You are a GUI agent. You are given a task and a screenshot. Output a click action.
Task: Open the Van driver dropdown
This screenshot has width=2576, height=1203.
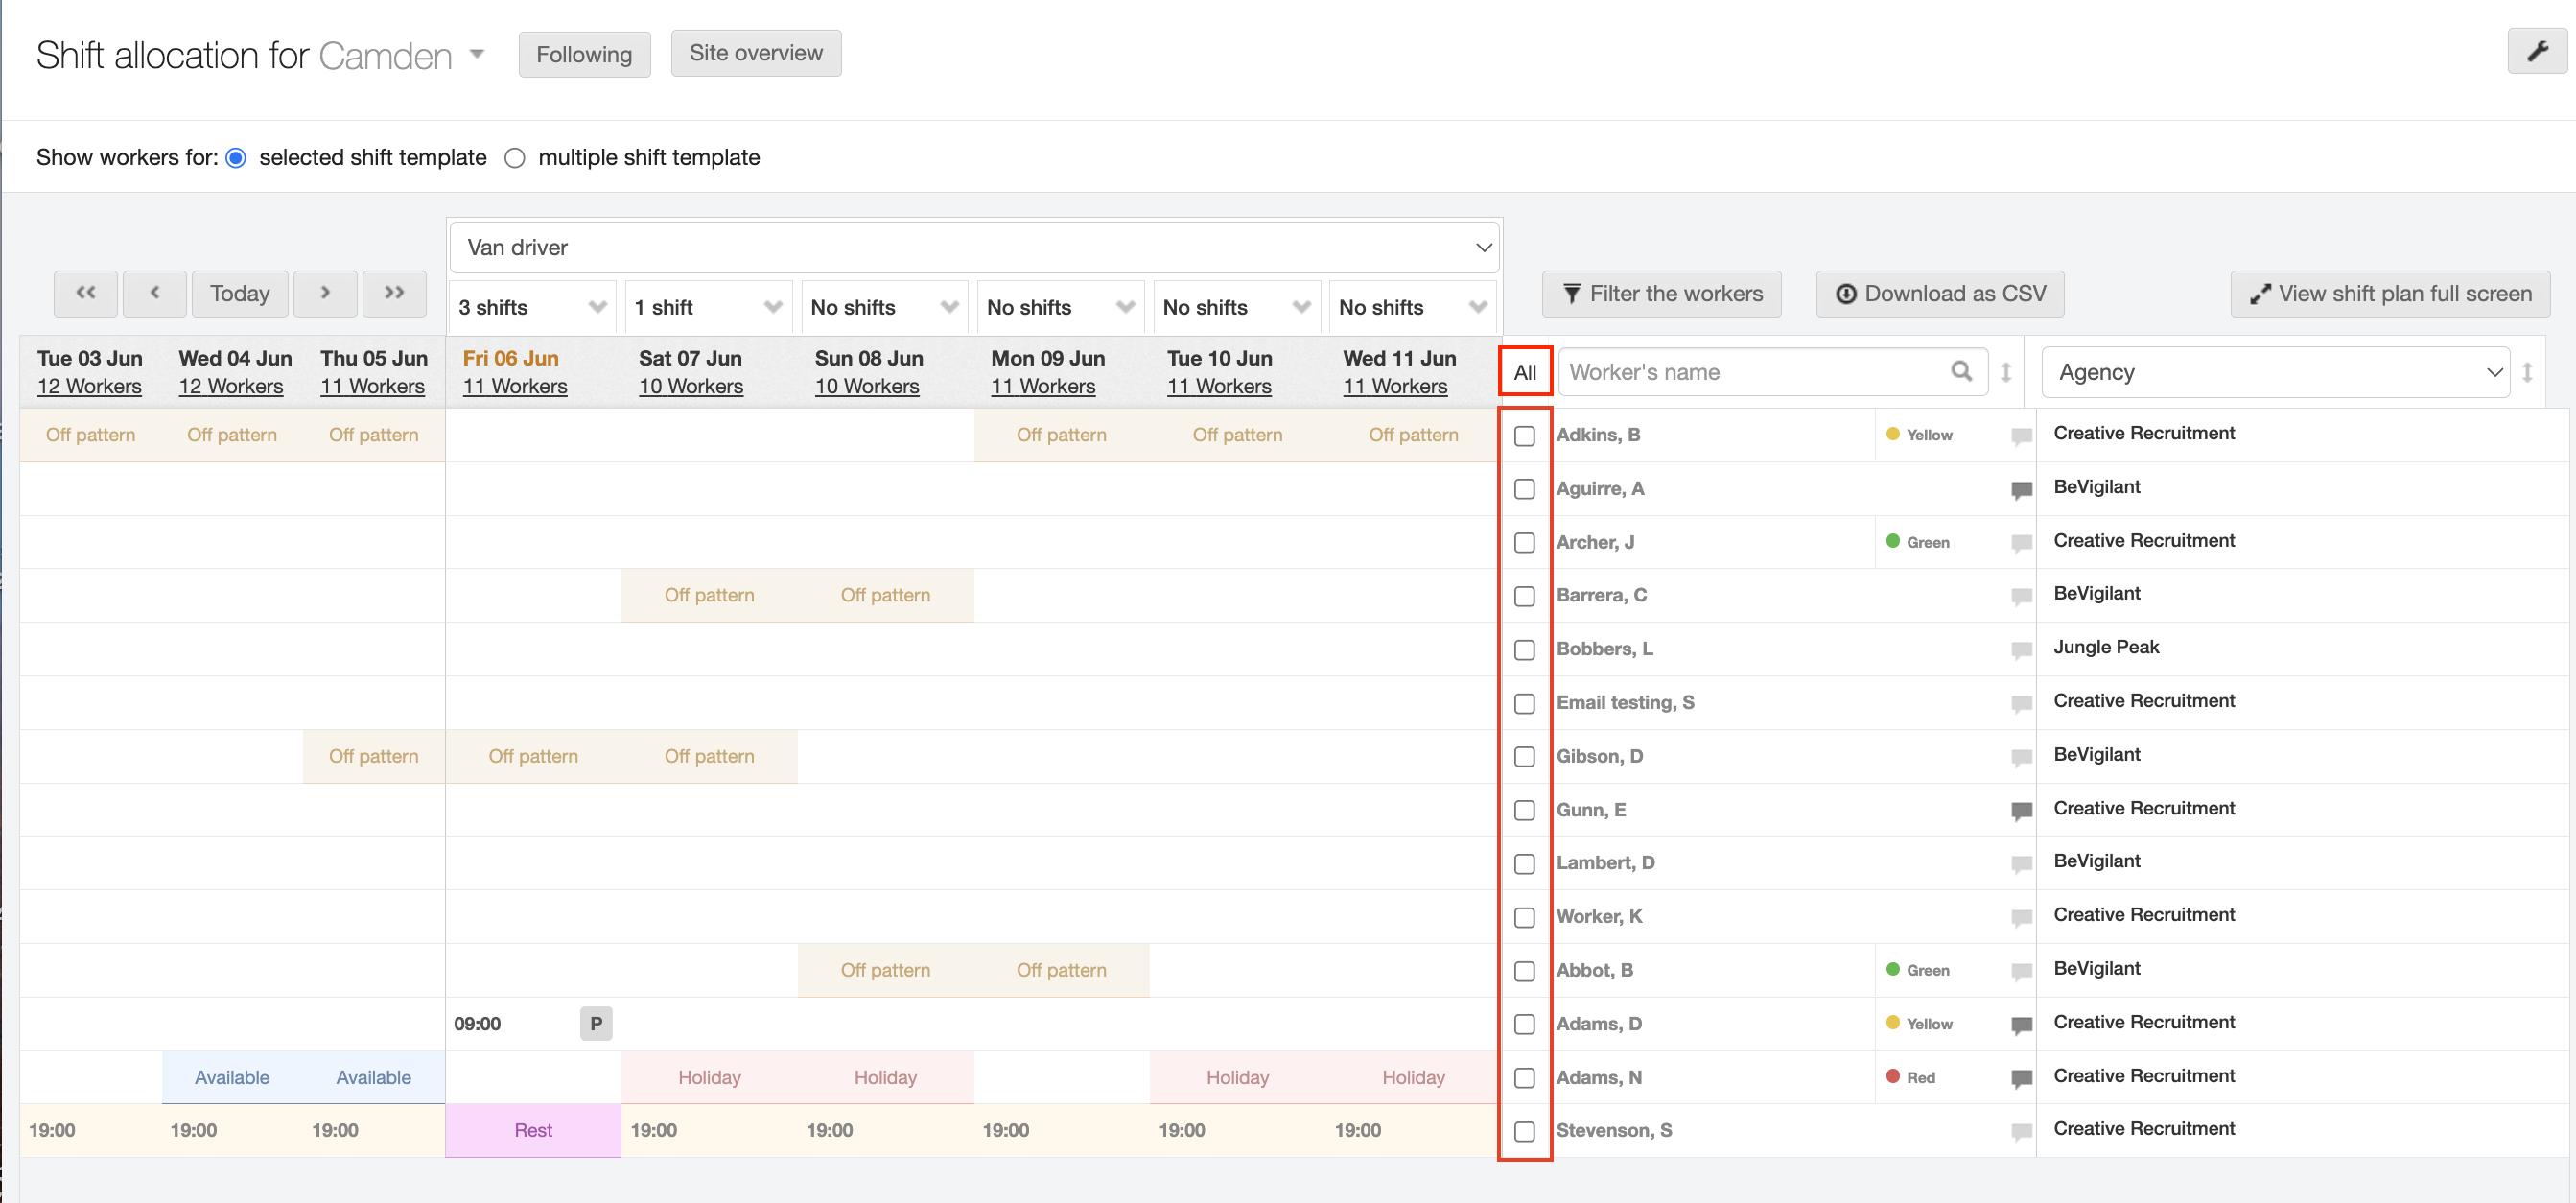pos(974,247)
